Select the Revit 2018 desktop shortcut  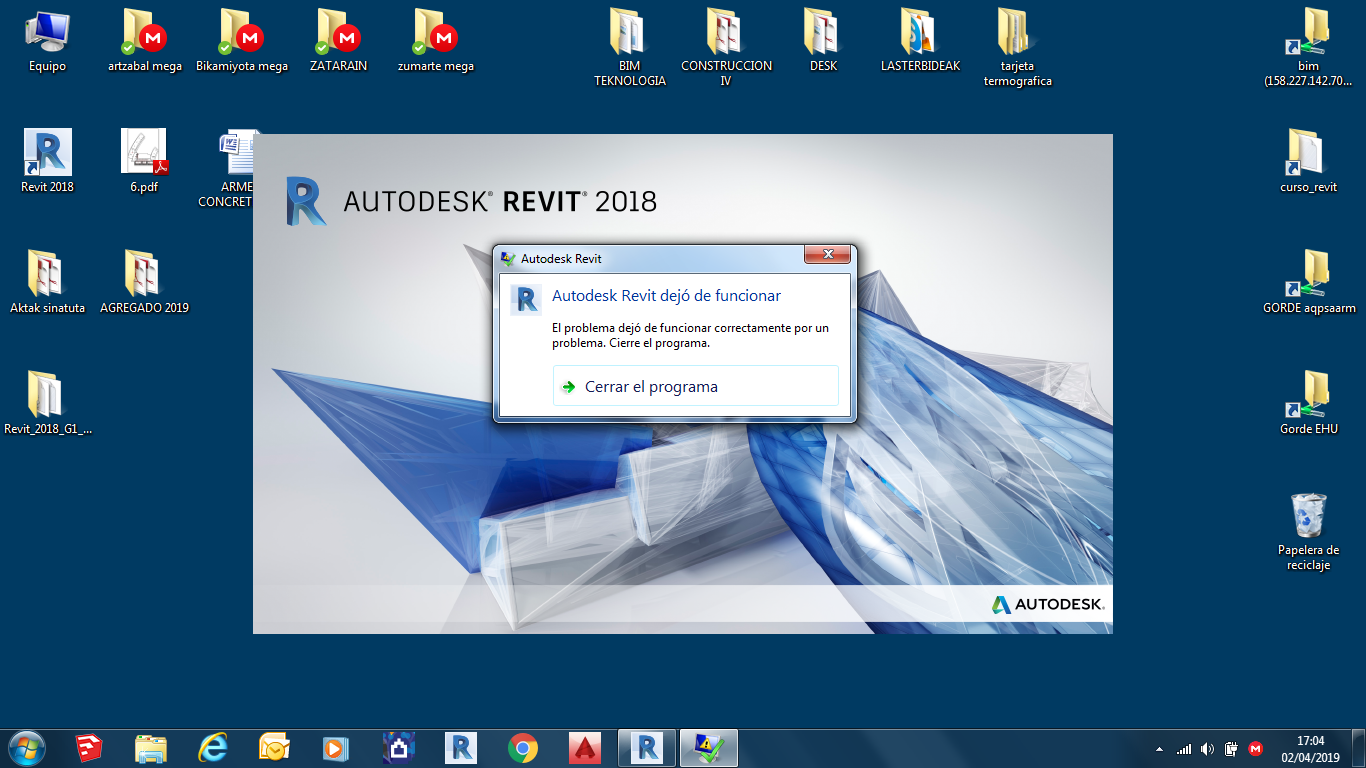tap(48, 161)
